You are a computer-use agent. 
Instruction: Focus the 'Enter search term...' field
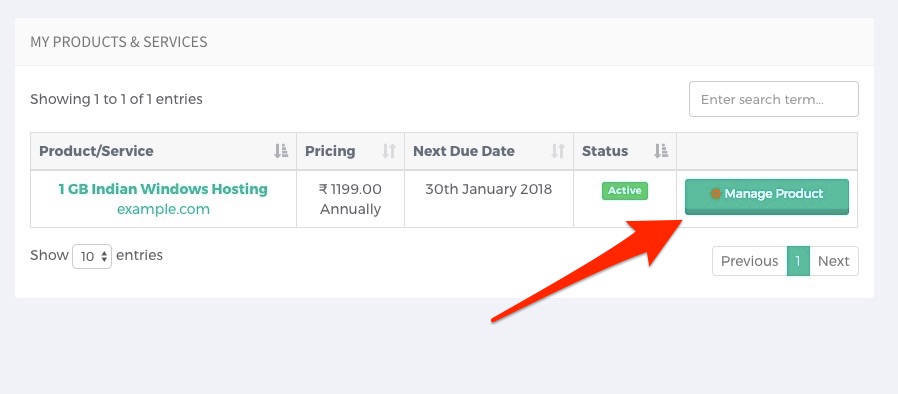(773, 99)
